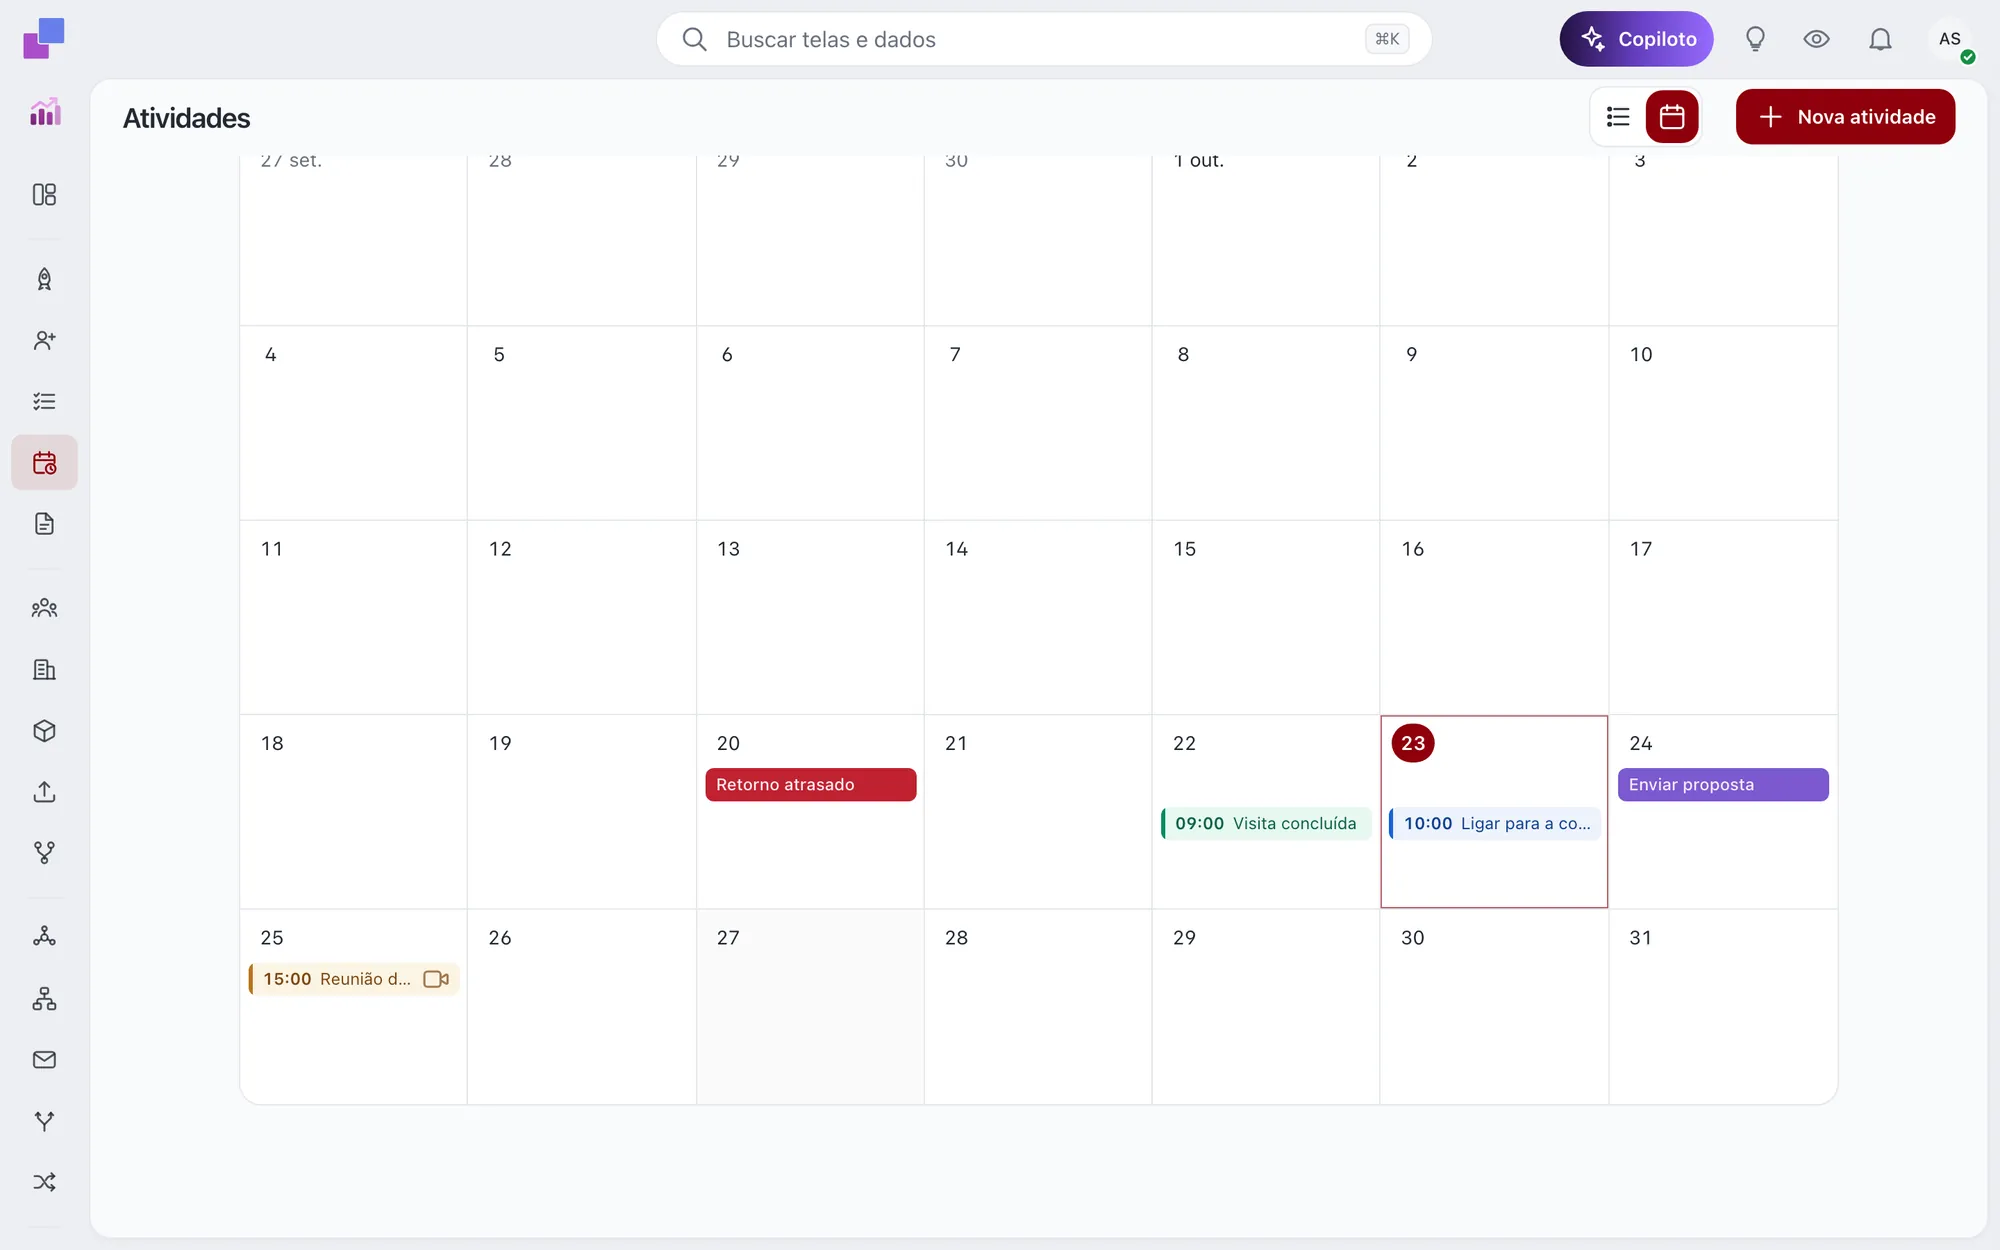Select day 20 in the calendar

[x=728, y=743]
